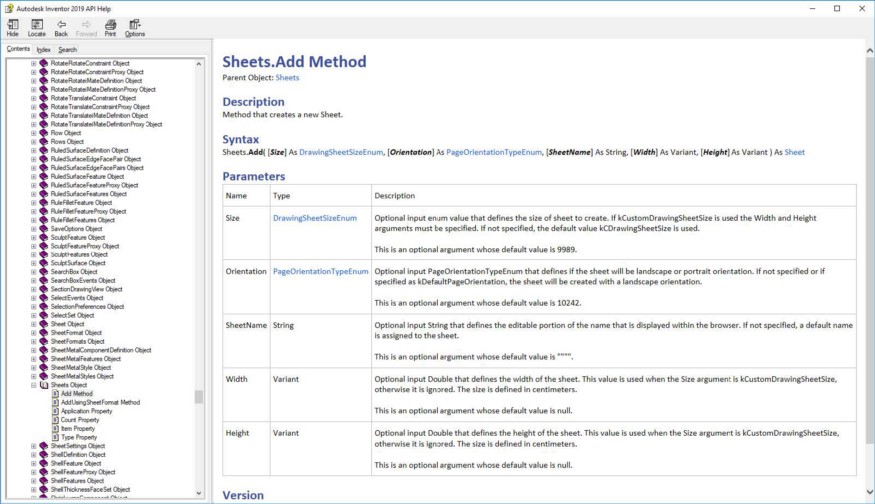Click the Autodesk Inventor help title icon

pyautogui.click(x=9, y=8)
